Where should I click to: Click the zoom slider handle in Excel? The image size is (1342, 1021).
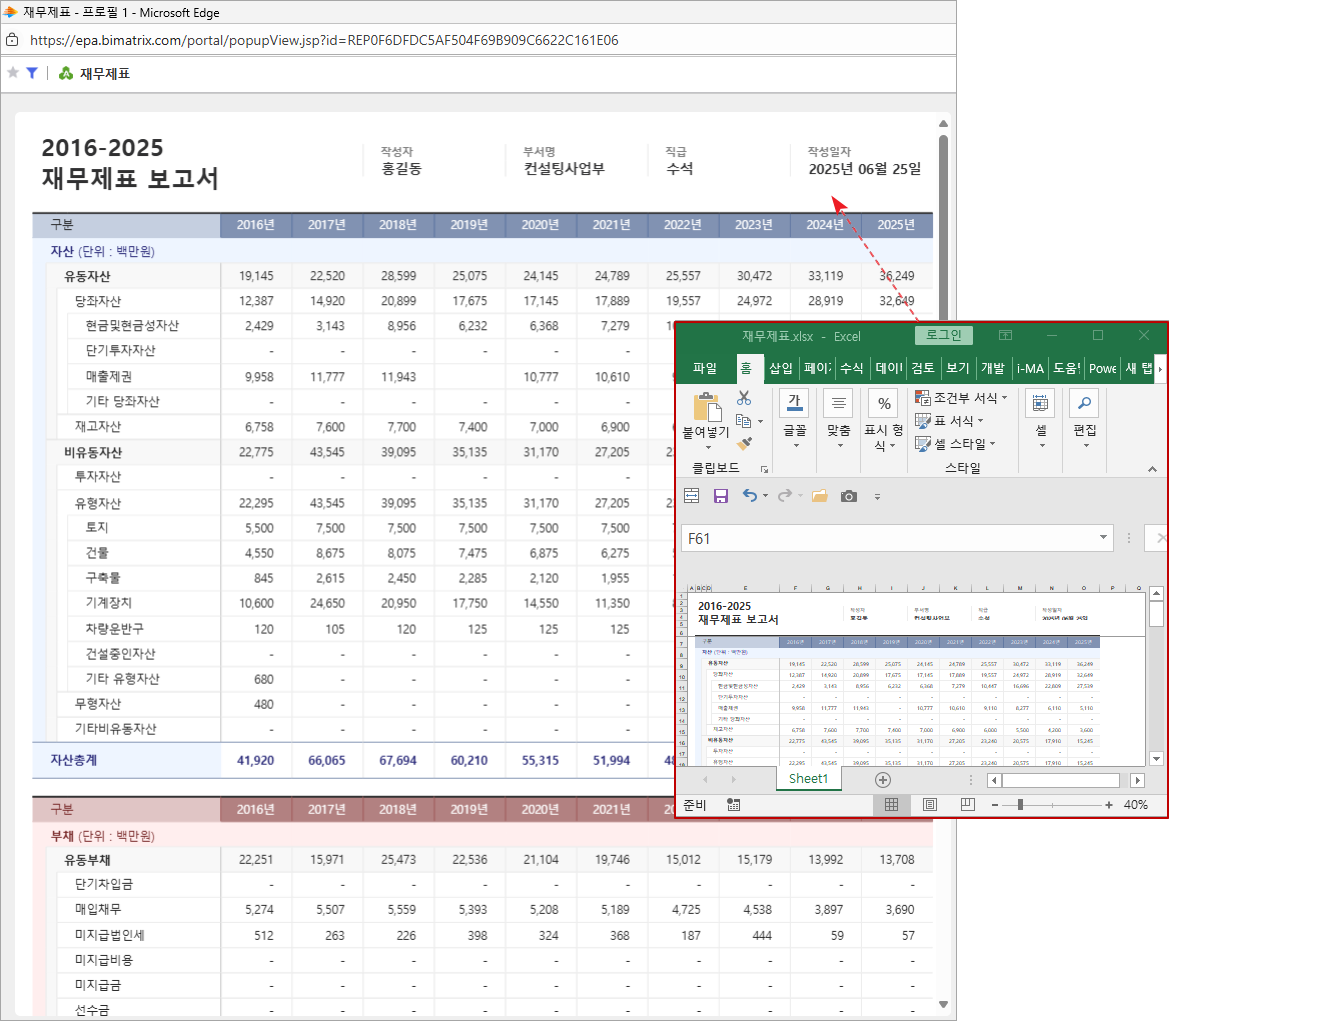point(1020,805)
